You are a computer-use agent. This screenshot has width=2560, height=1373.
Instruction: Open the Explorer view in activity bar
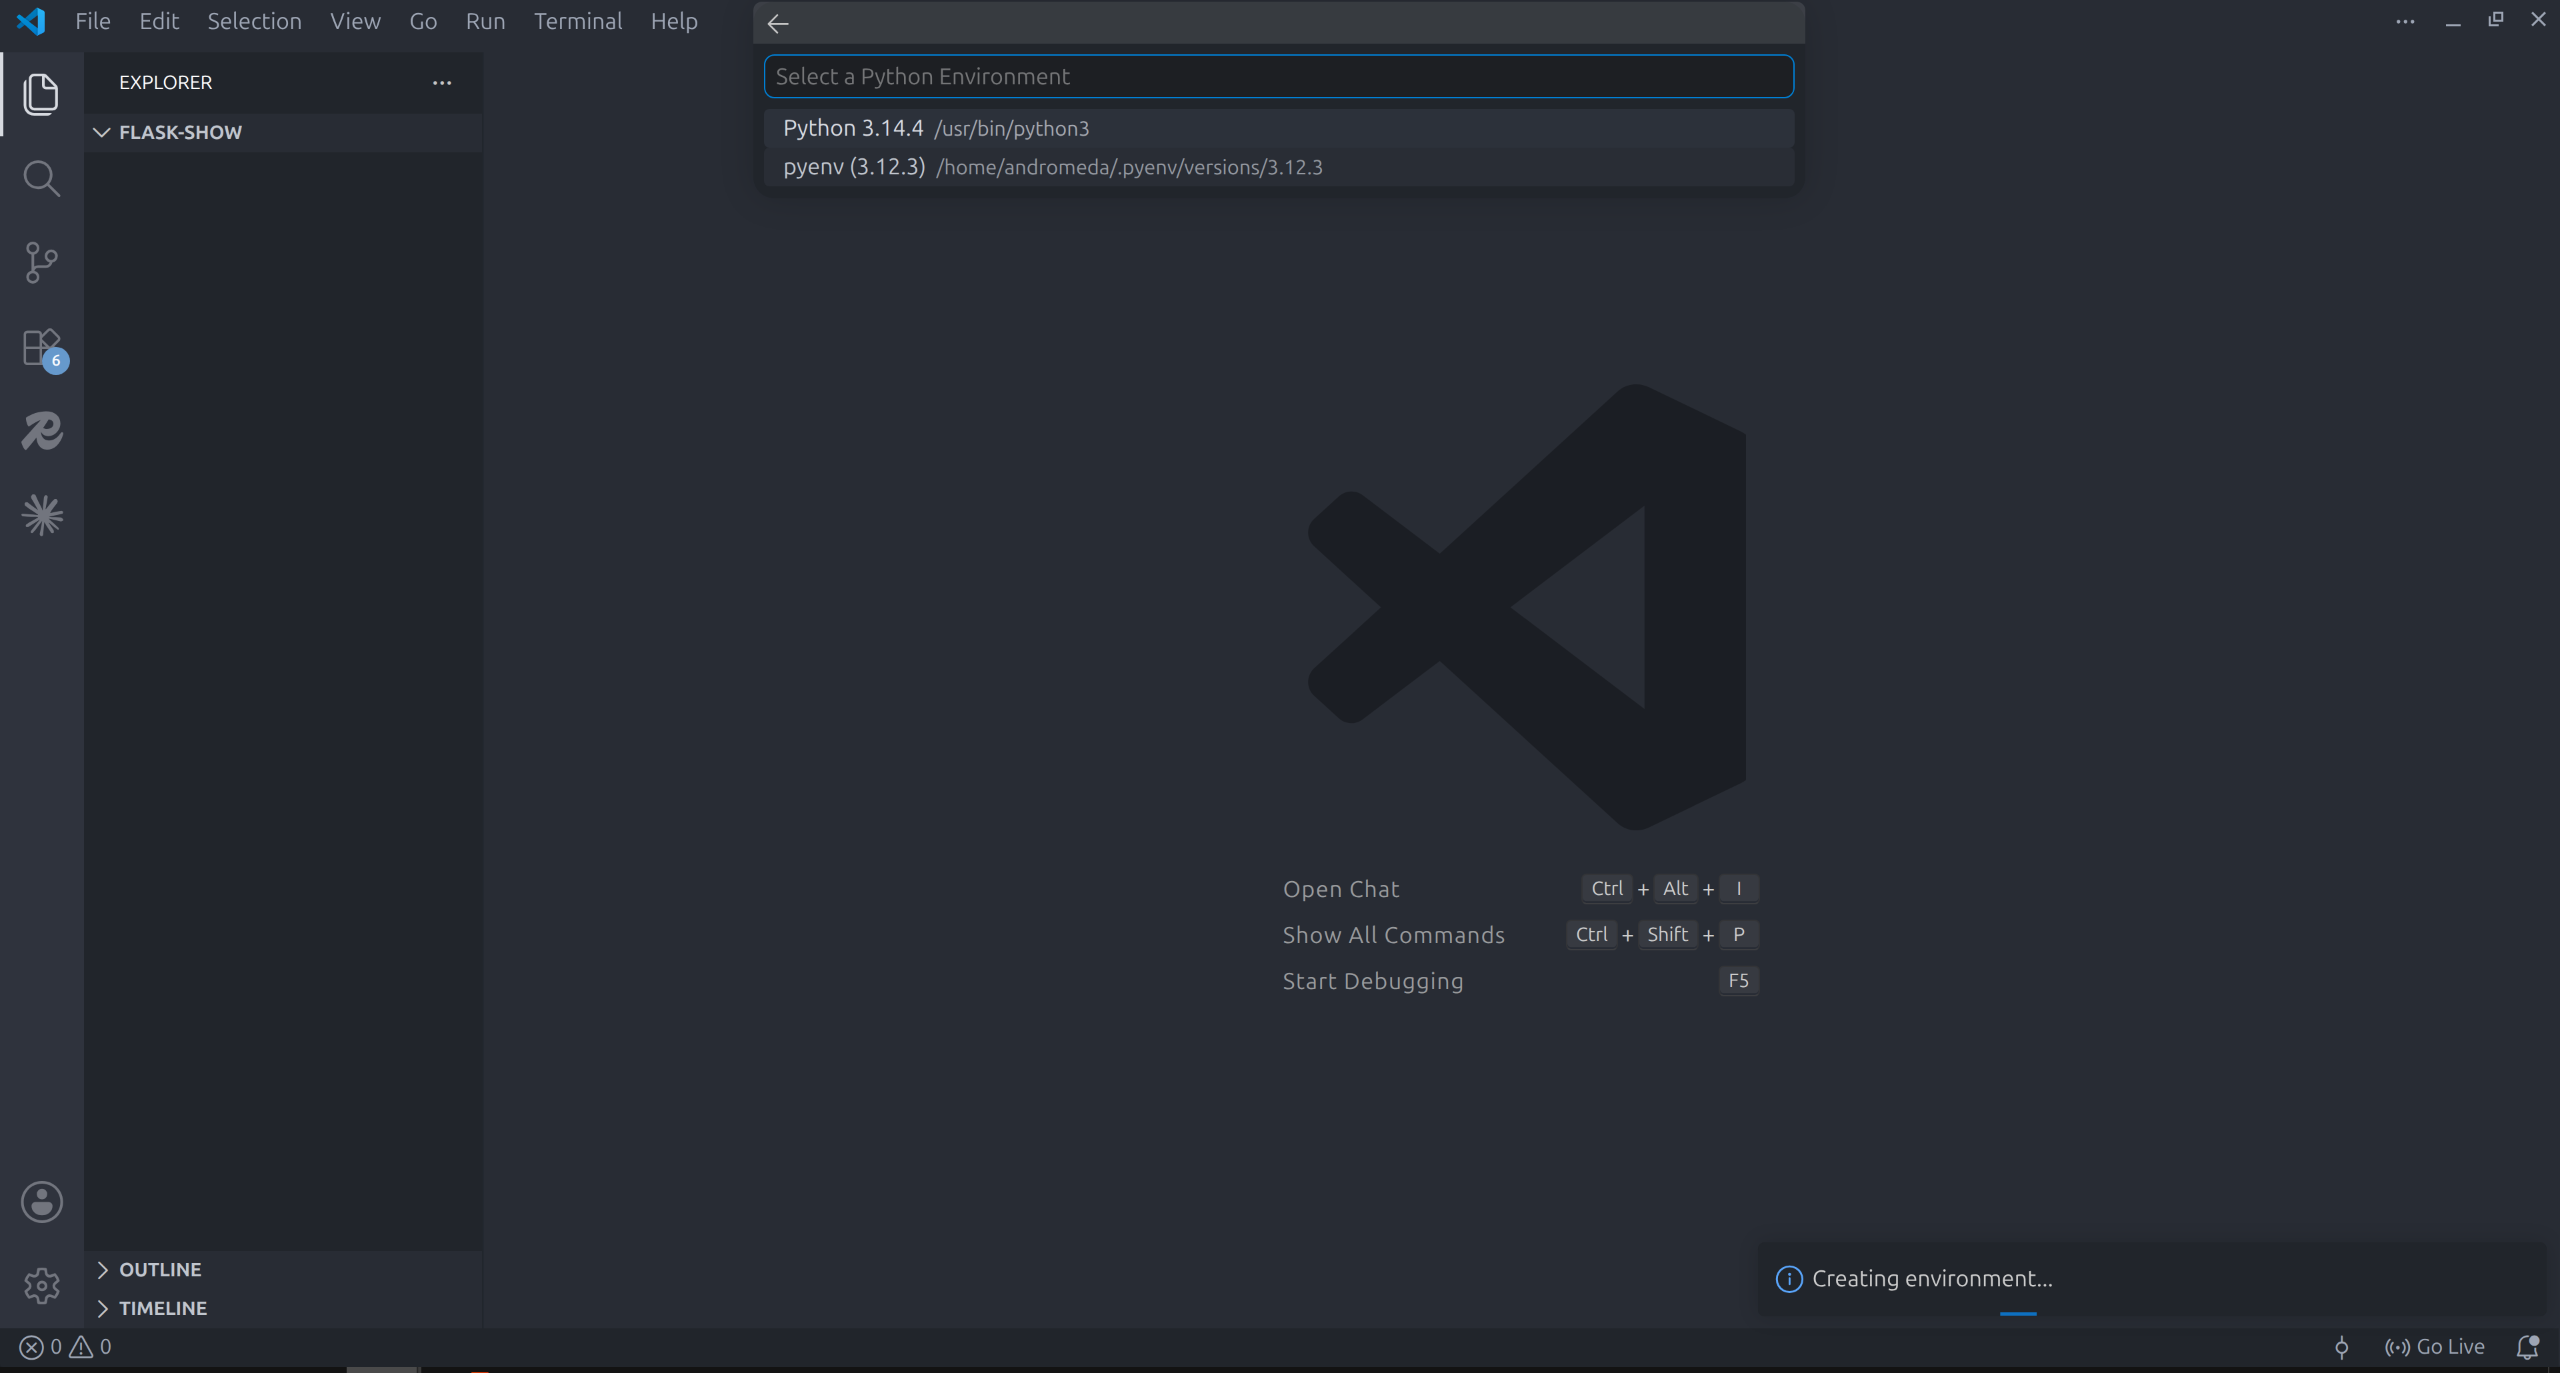click(41, 94)
